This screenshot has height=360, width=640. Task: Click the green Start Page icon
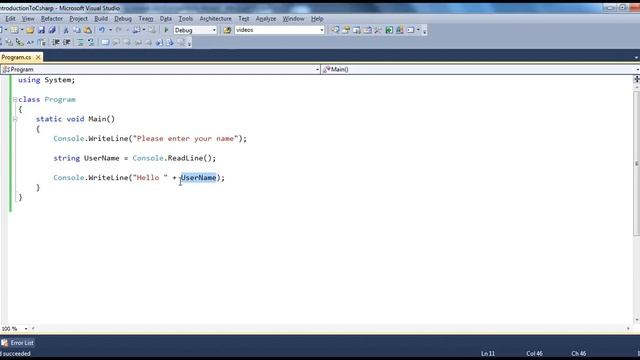pos(389,30)
